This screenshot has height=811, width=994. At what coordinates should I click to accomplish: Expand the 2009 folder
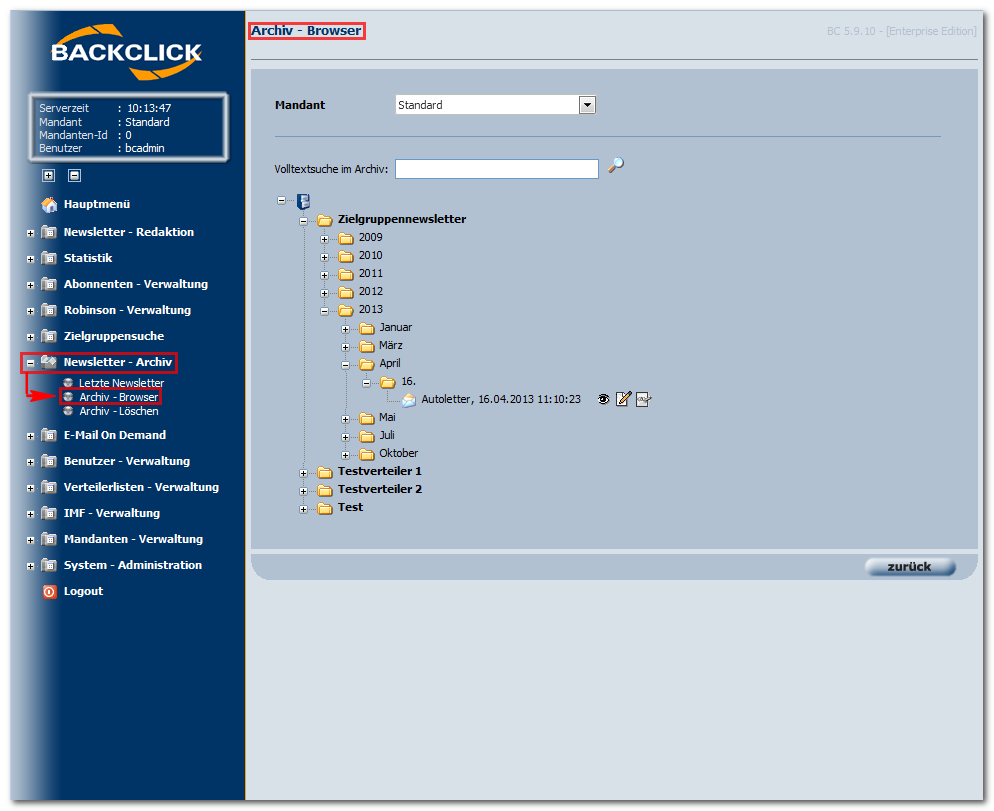point(325,239)
